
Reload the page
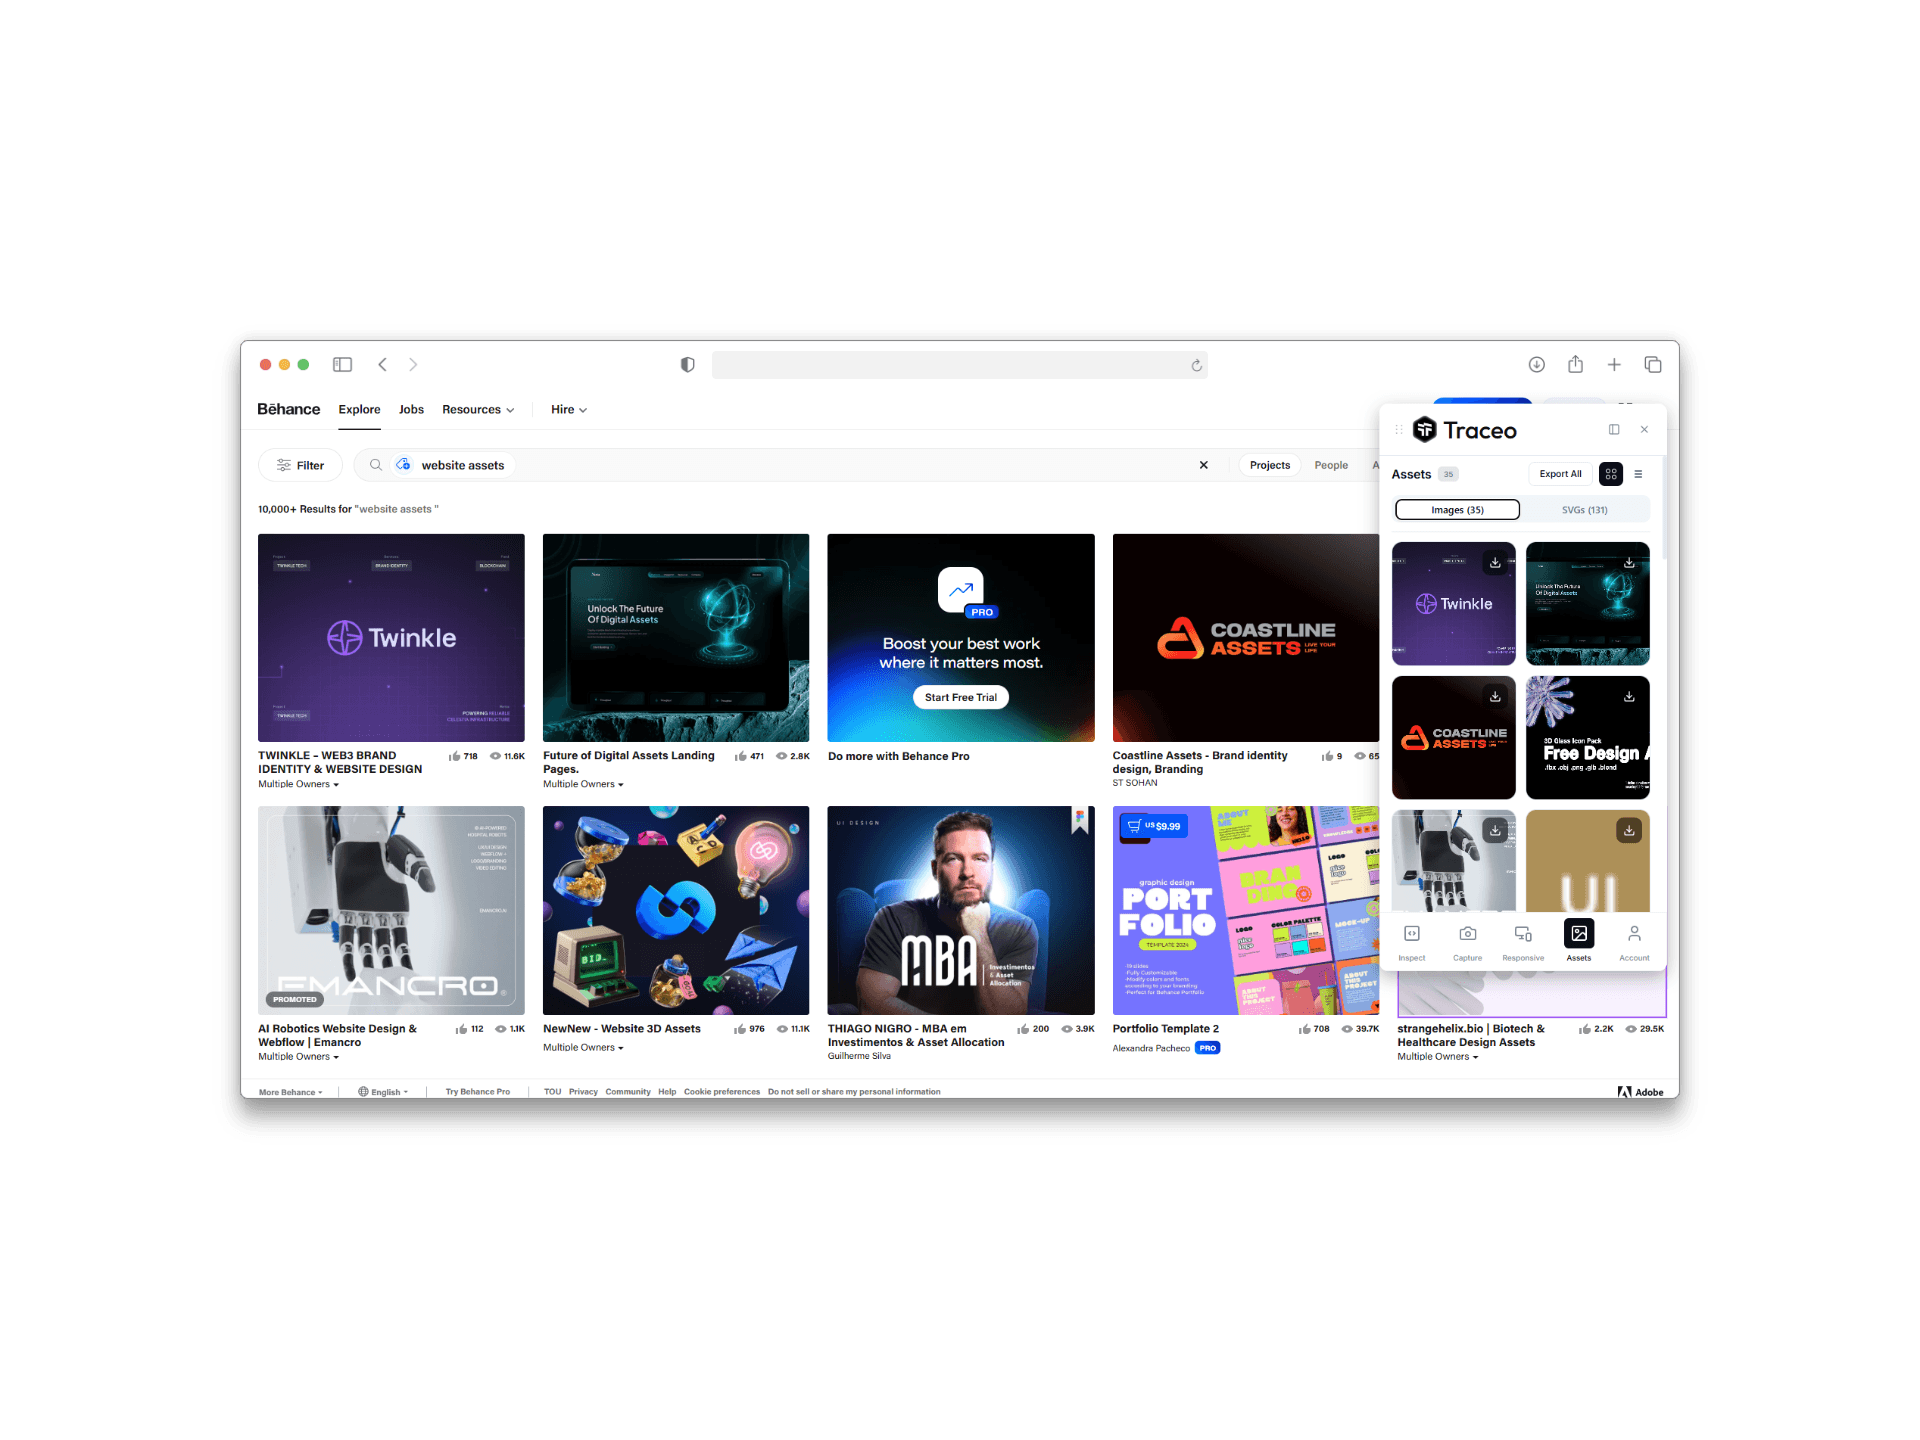1196,366
